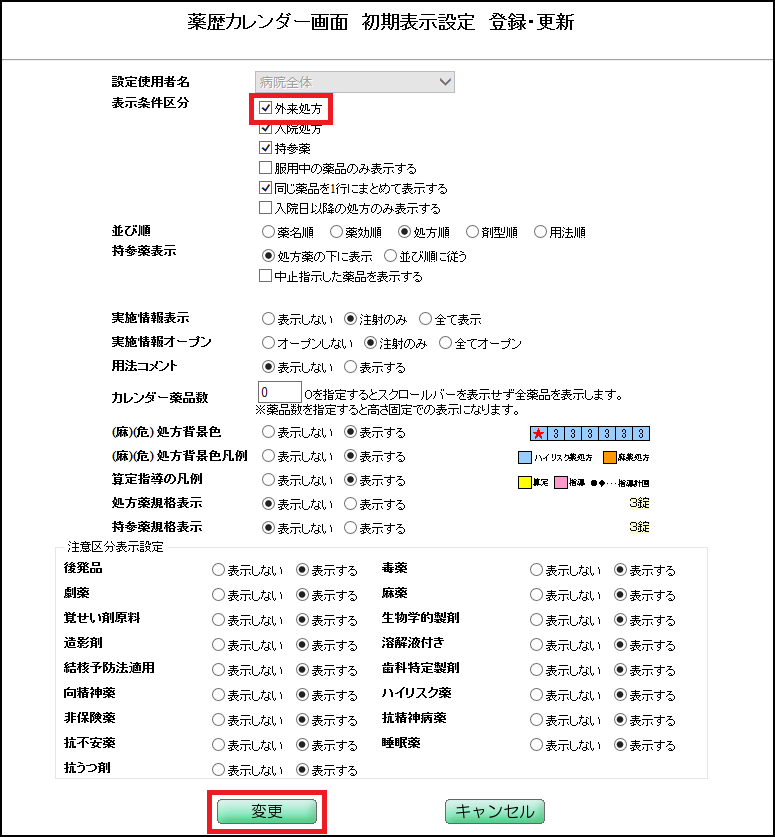
Task: Set 毒薬 to 表示しない
Action: [x=537, y=570]
